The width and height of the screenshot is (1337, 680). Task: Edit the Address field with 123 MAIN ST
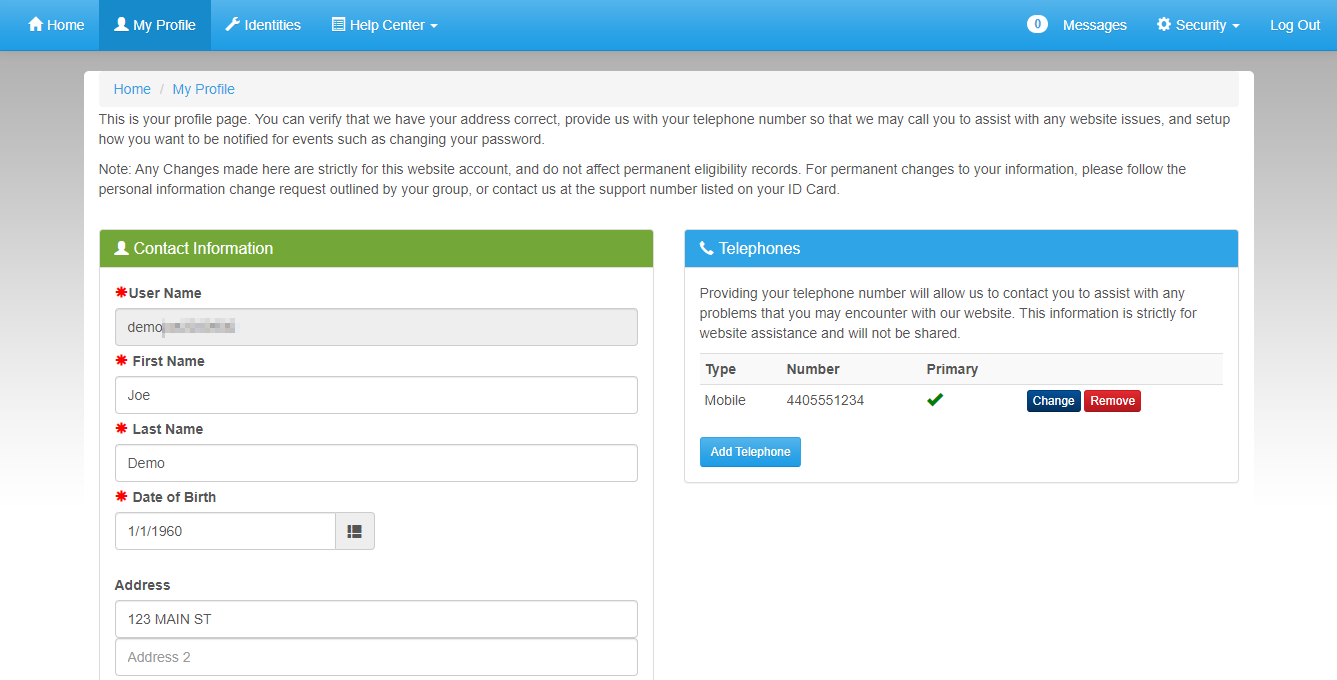[376, 619]
